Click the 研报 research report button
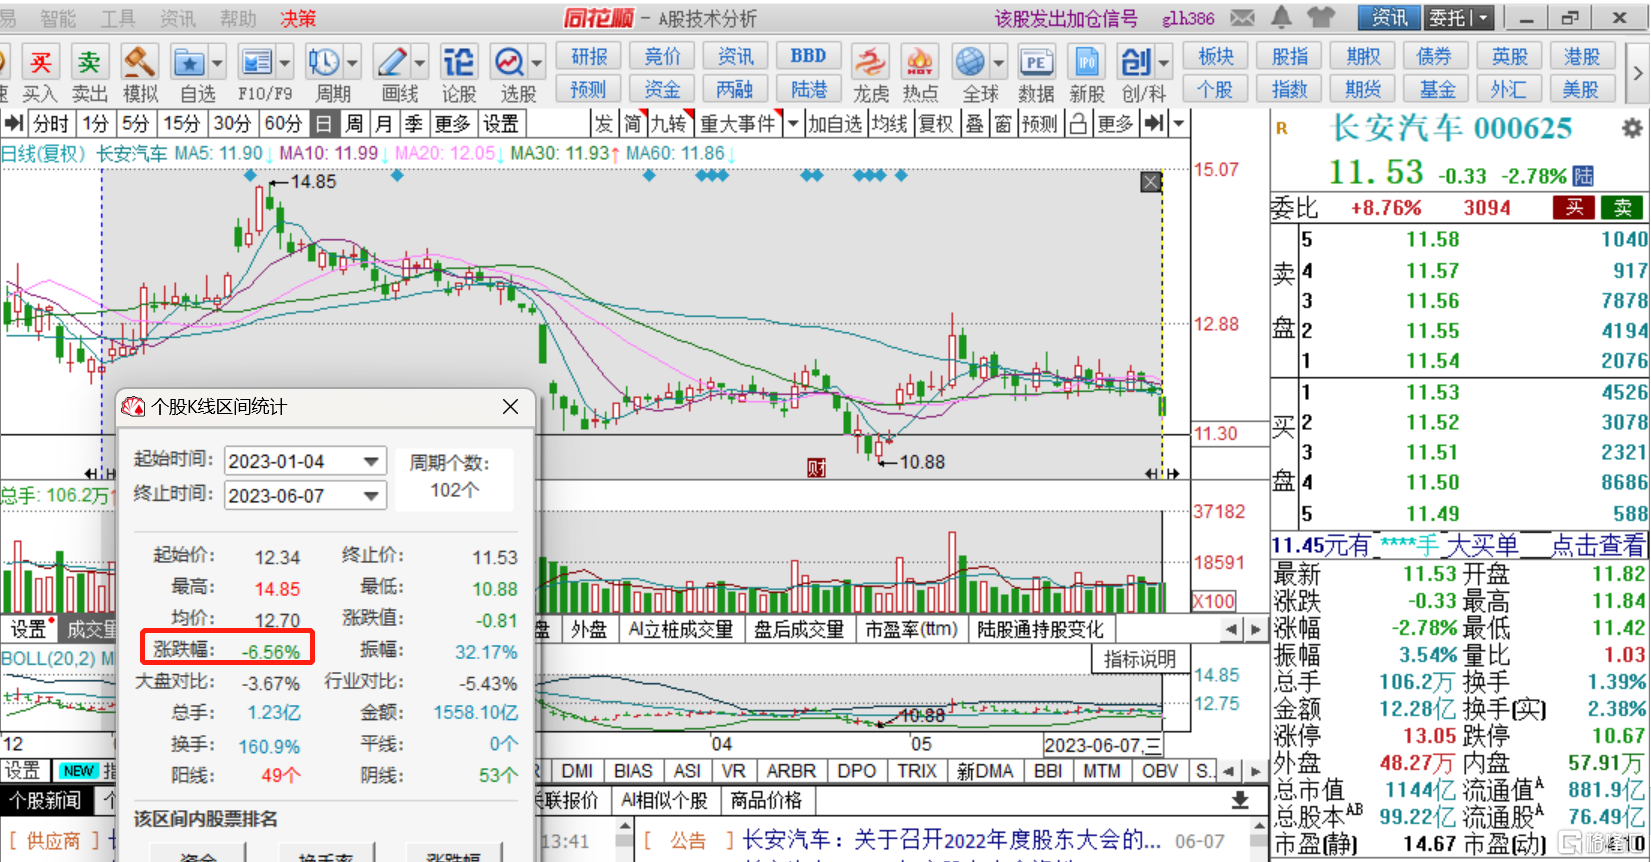 (589, 57)
